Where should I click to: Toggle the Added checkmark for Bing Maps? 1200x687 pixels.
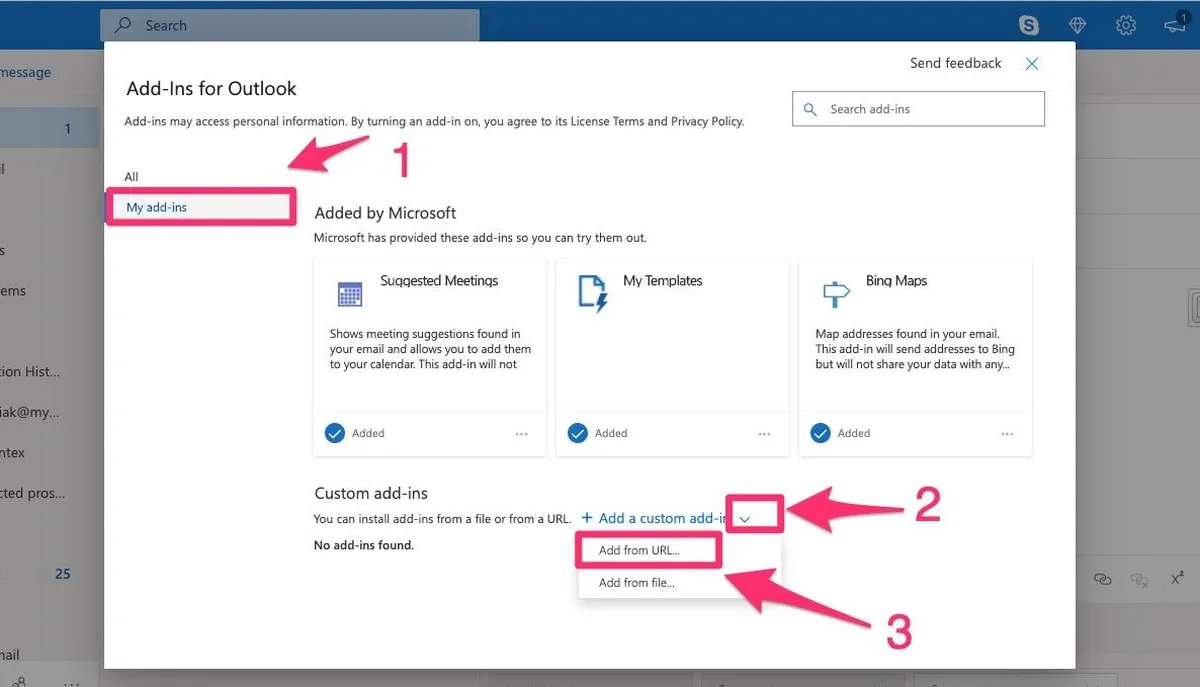(820, 433)
